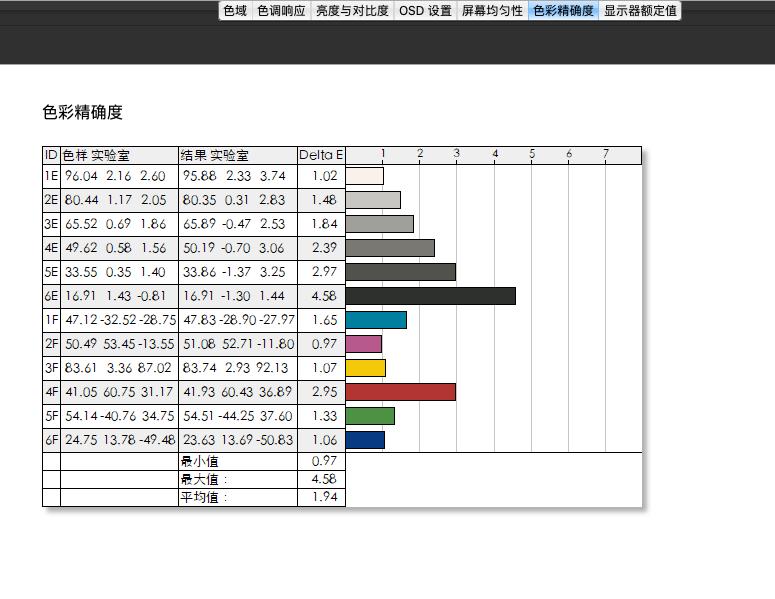The height and width of the screenshot is (599, 775).
Task: Click the 平均值 result 1.94 cell
Action: coord(321,497)
